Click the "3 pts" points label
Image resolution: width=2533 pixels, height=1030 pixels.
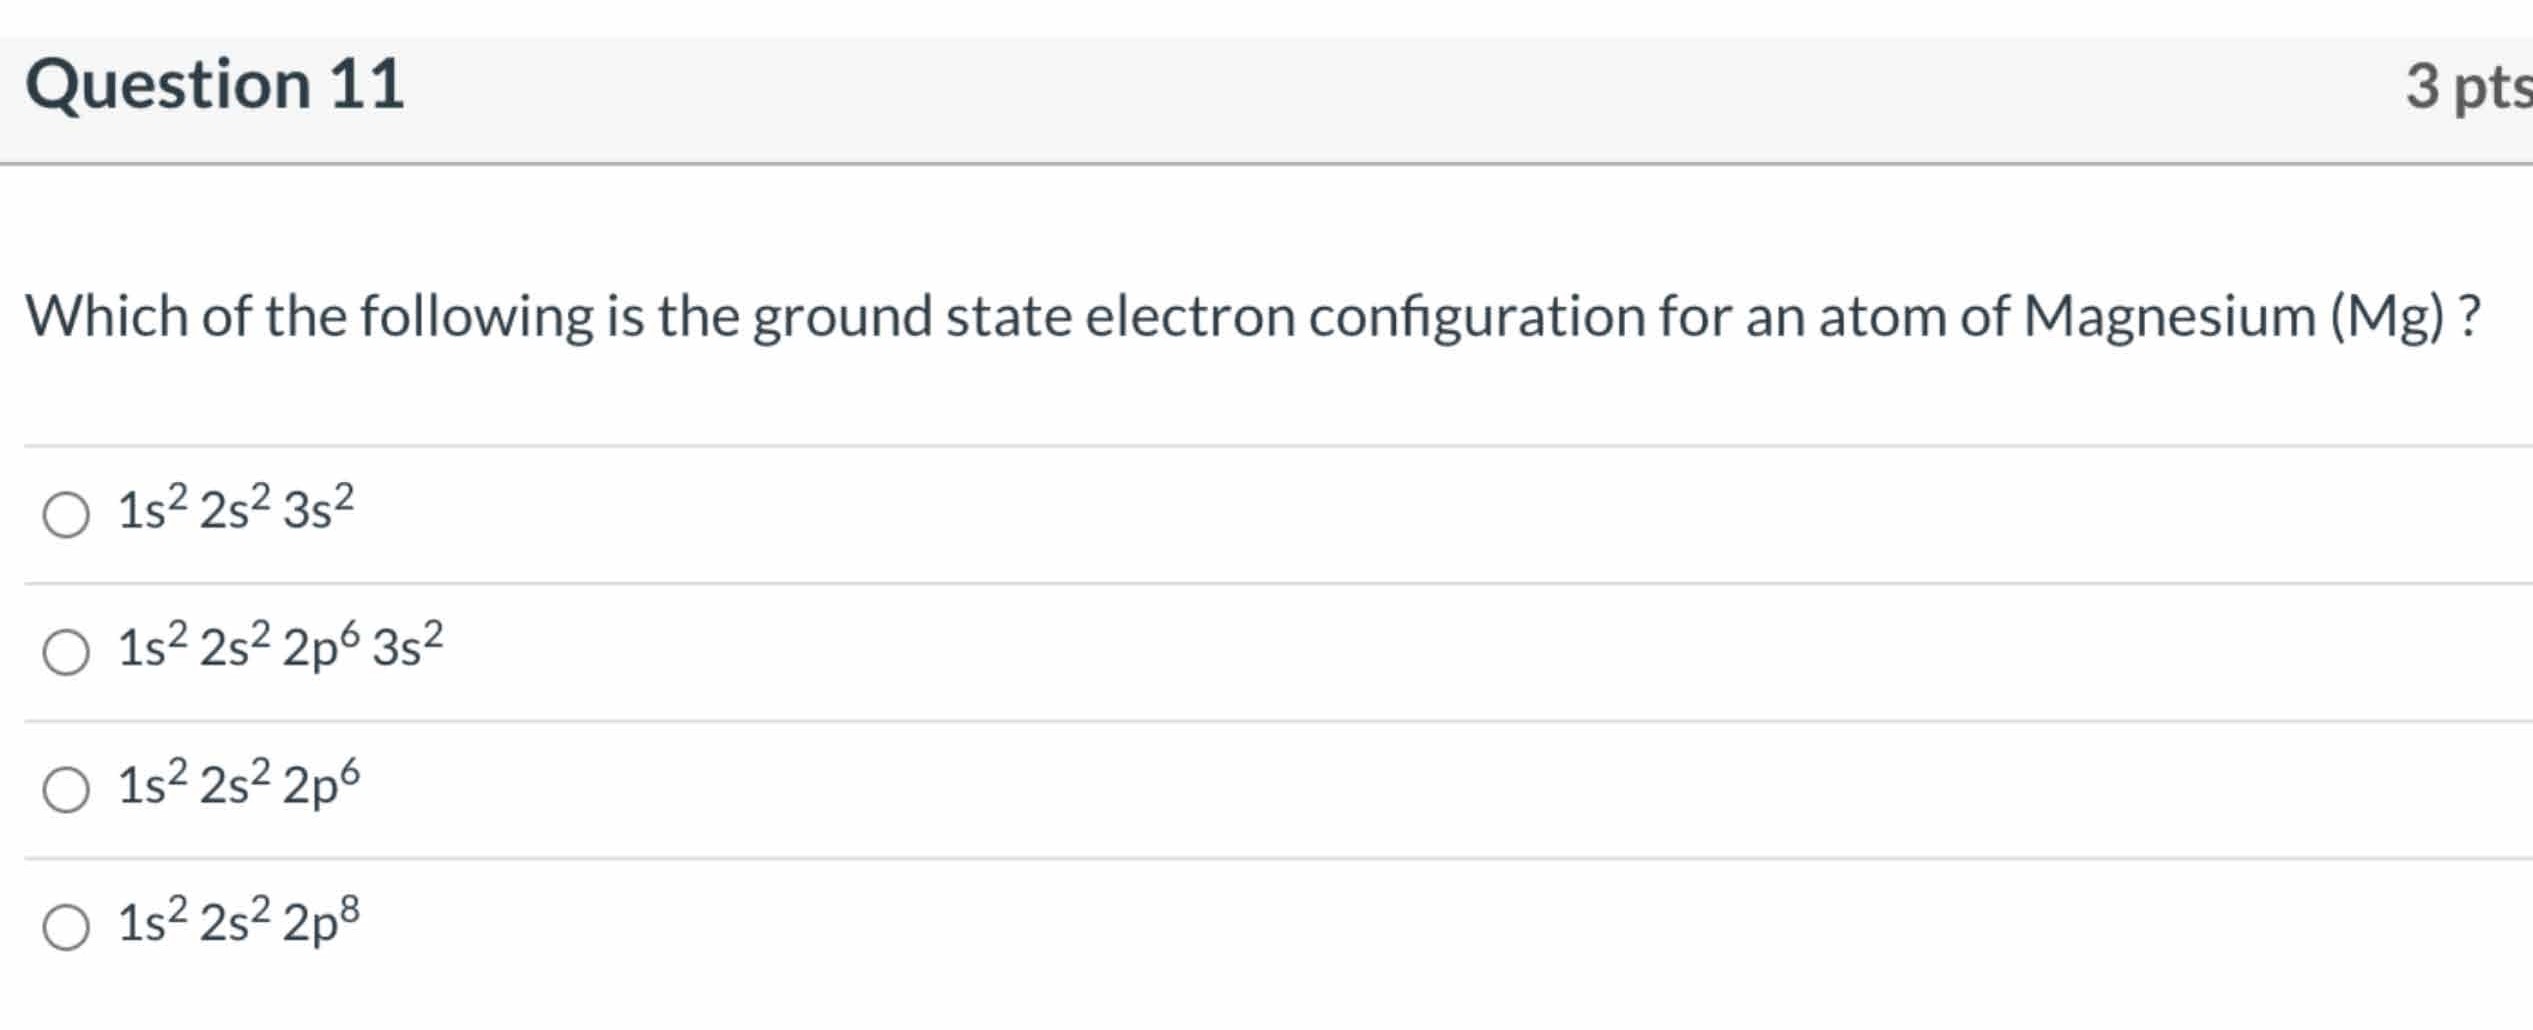pos(2466,86)
